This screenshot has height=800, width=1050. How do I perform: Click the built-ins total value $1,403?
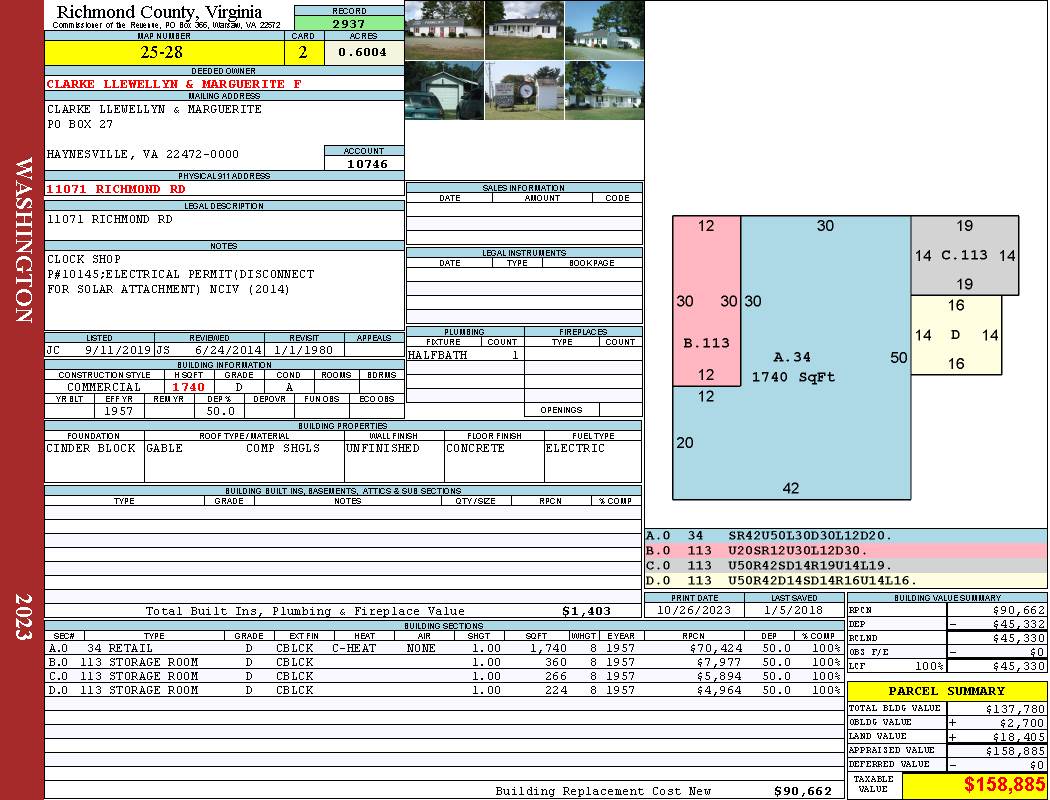point(587,611)
